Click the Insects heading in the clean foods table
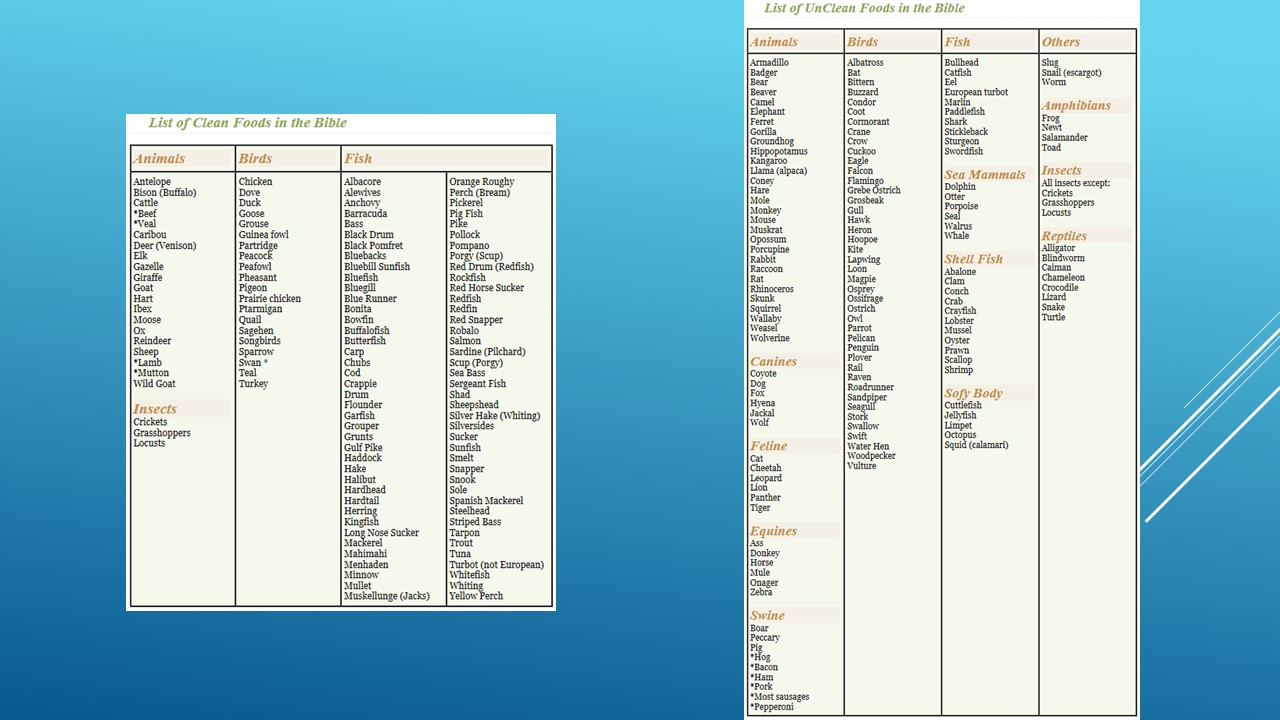This screenshot has width=1280, height=720. point(155,409)
